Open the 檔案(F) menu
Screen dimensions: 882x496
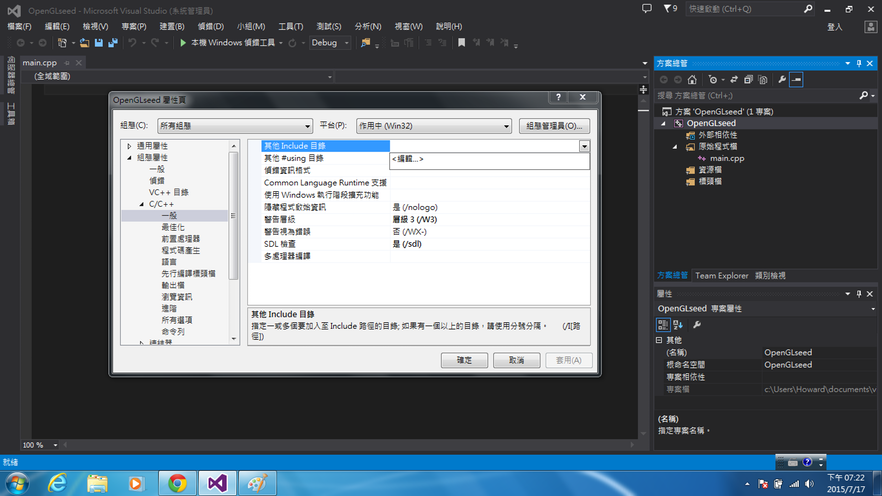pos(20,26)
